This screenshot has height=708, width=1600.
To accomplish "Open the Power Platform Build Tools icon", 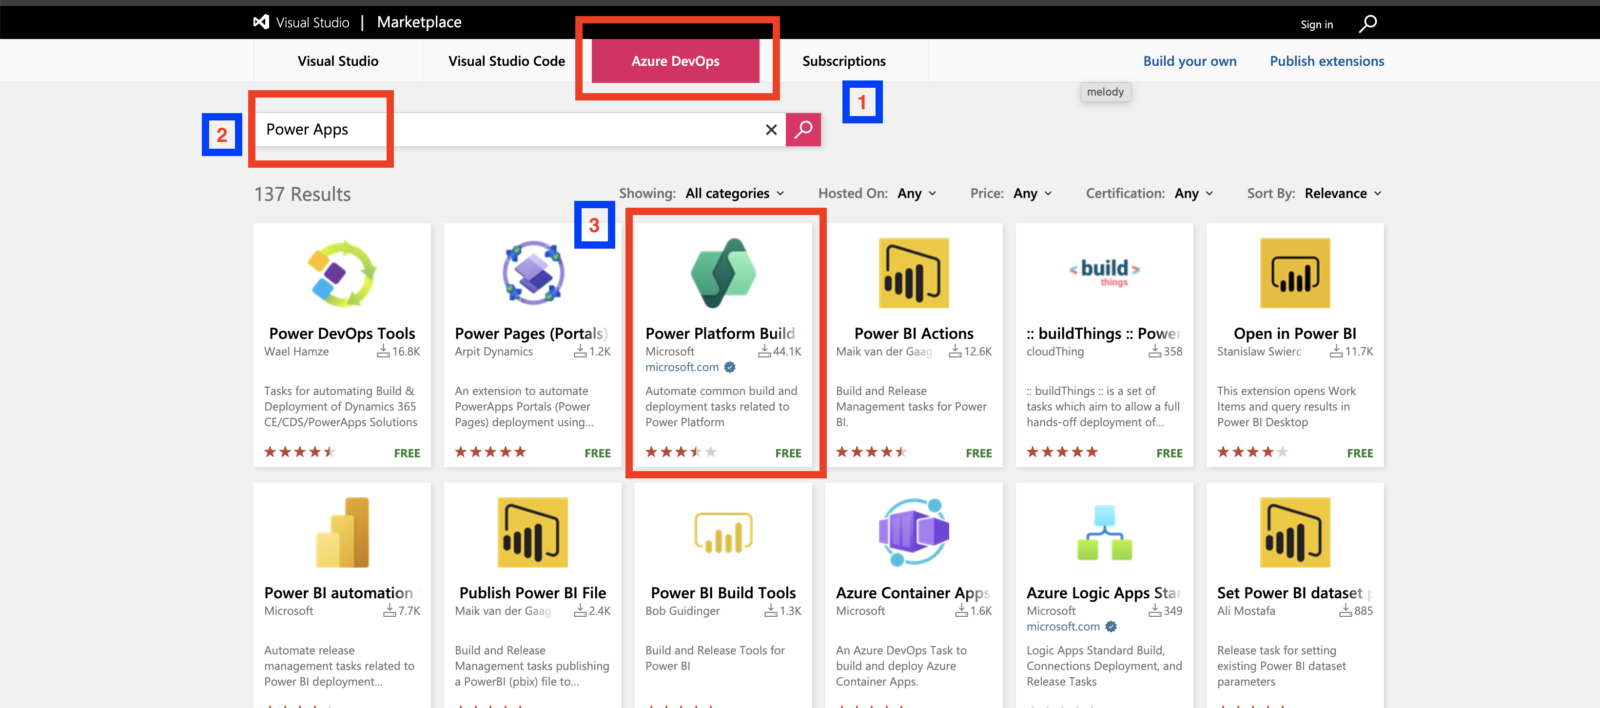I will click(723, 273).
